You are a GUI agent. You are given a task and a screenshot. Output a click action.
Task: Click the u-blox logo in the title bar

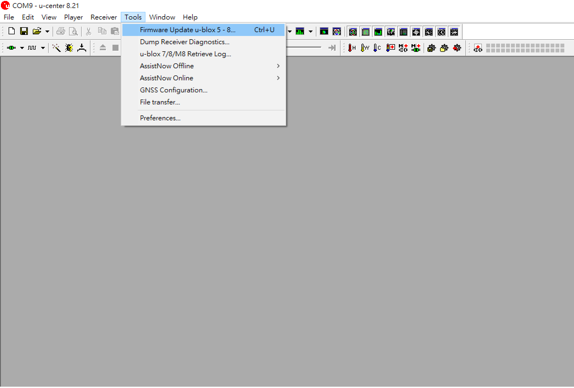[5, 5]
